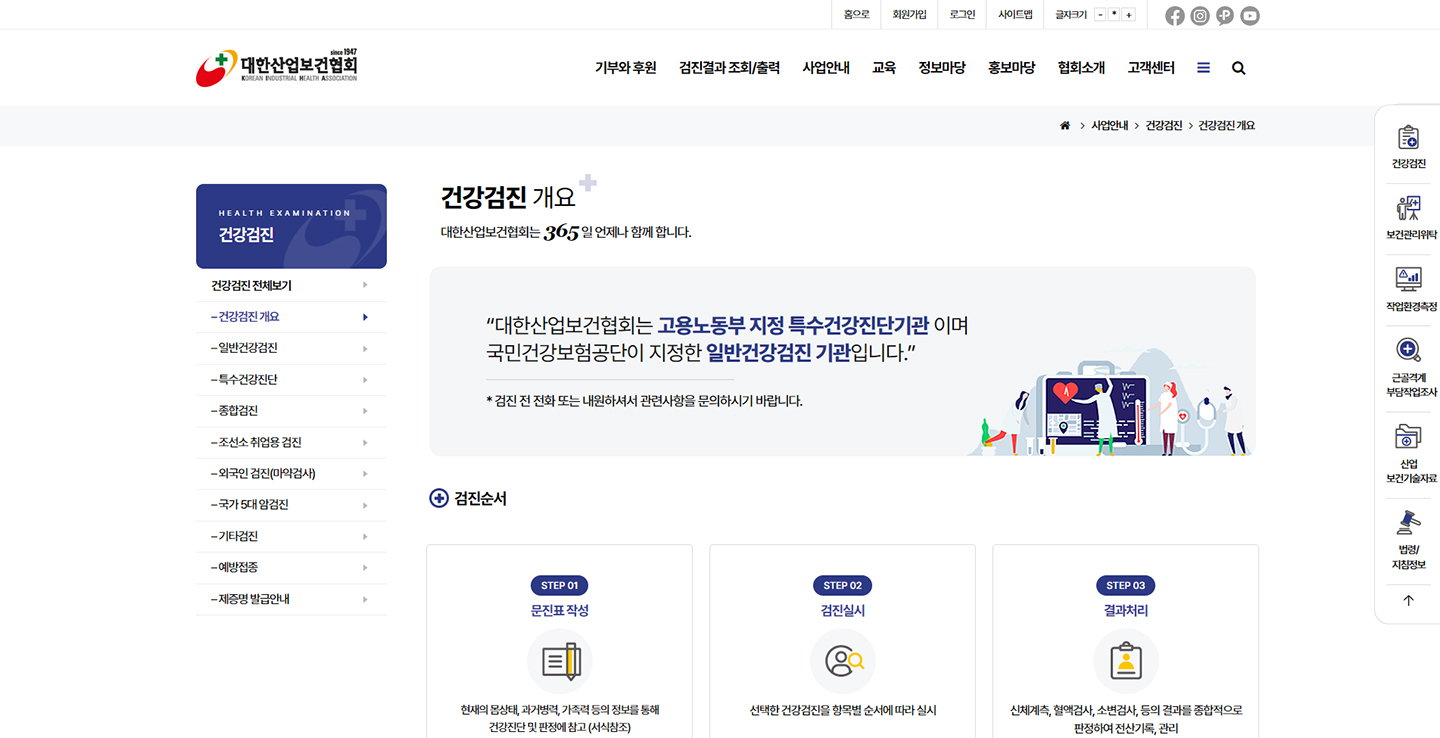Open the 사업안내 main navigation menu

click(826, 68)
